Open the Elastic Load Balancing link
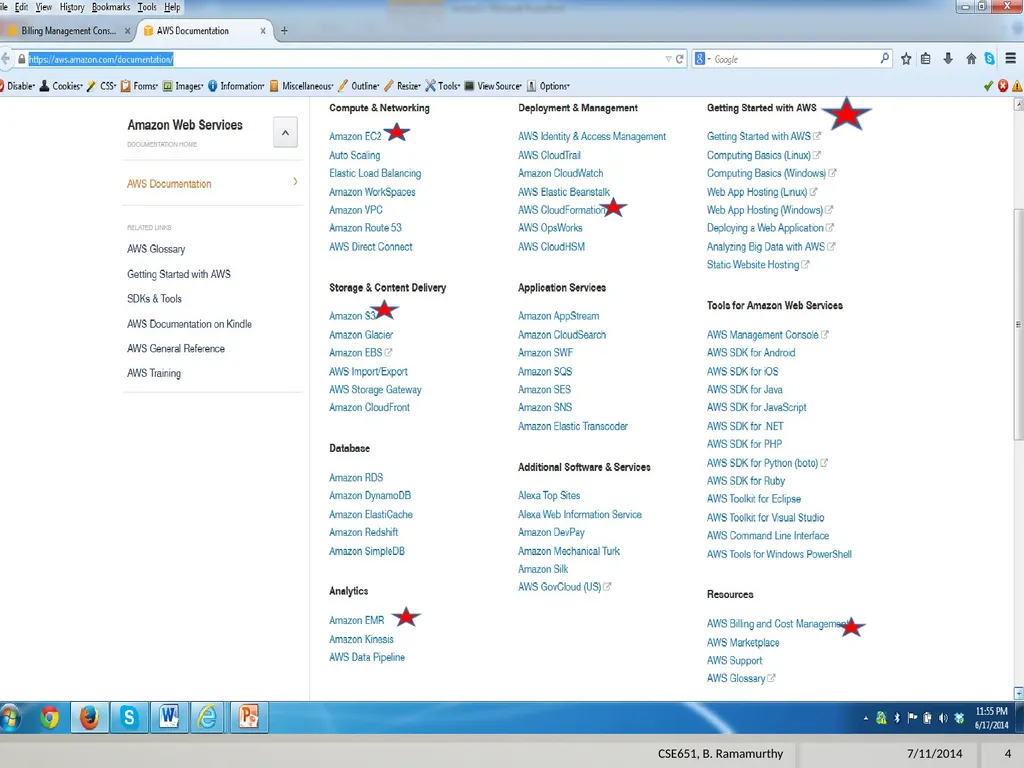 coord(375,174)
